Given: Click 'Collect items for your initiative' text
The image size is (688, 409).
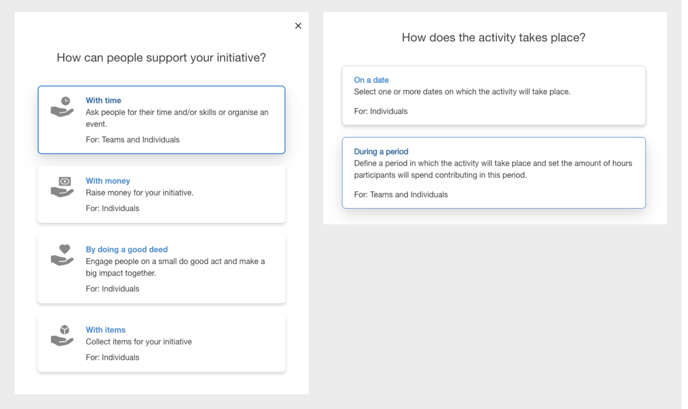Looking at the screenshot, I should [x=139, y=341].
